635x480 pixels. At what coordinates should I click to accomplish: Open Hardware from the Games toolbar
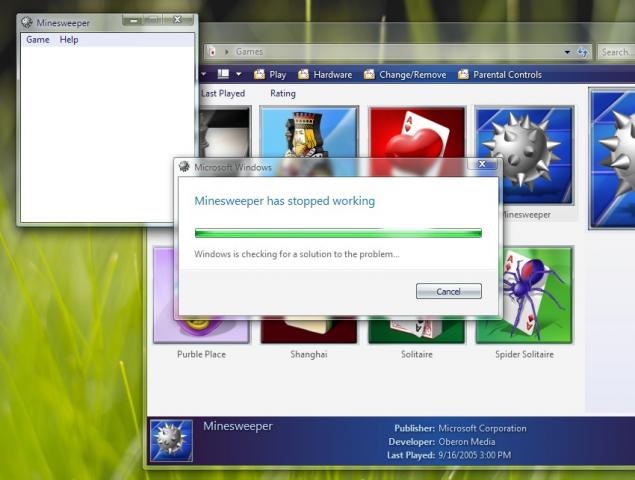tap(325, 75)
